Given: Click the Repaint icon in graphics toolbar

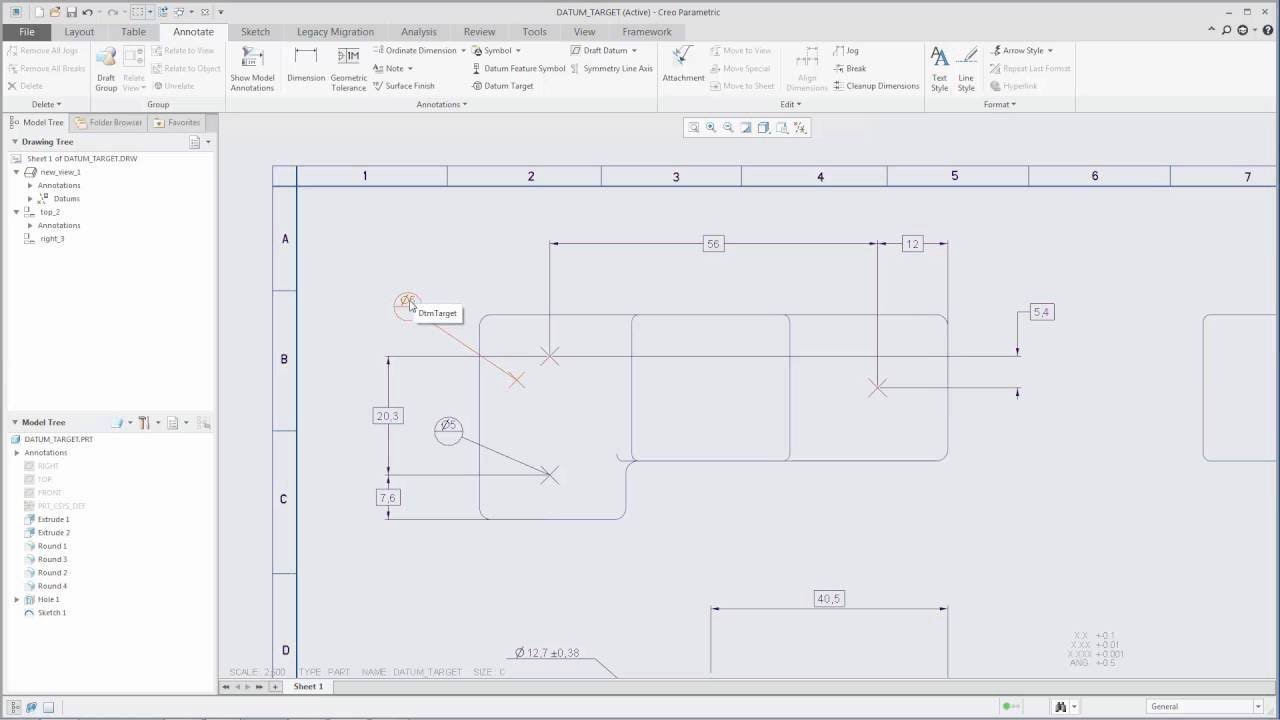Looking at the screenshot, I should click(x=746, y=127).
